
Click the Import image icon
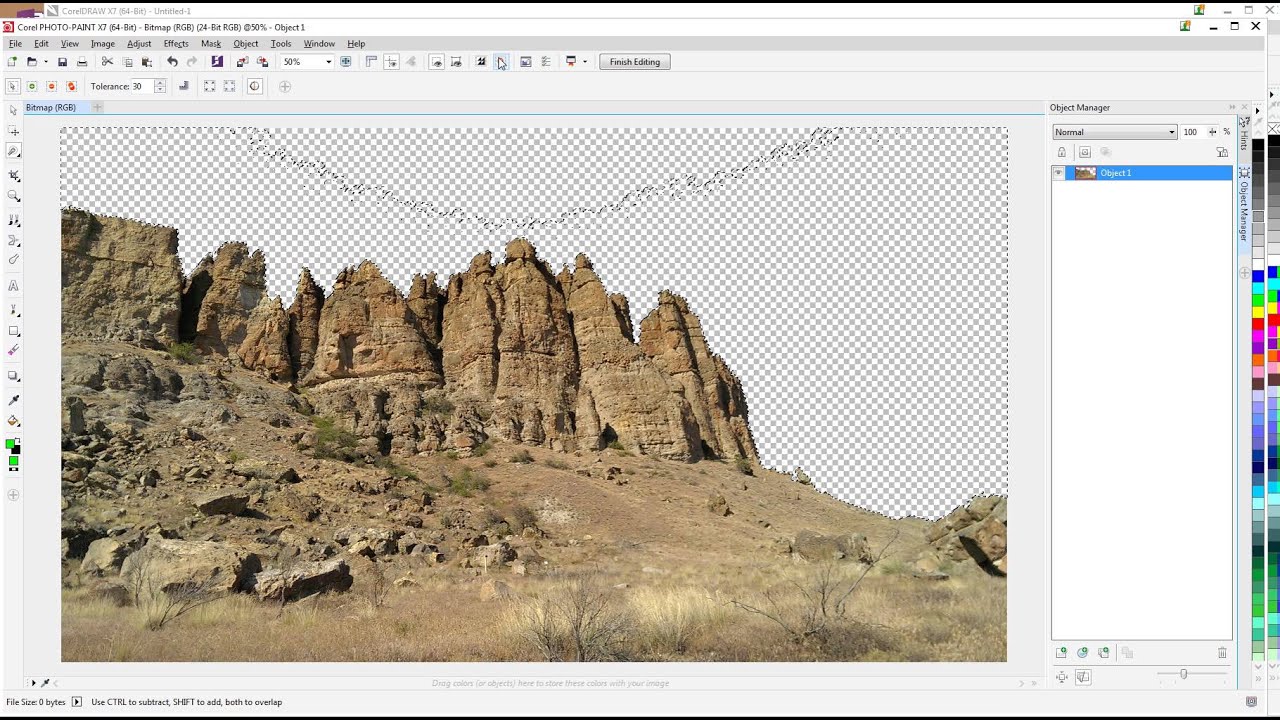242,62
